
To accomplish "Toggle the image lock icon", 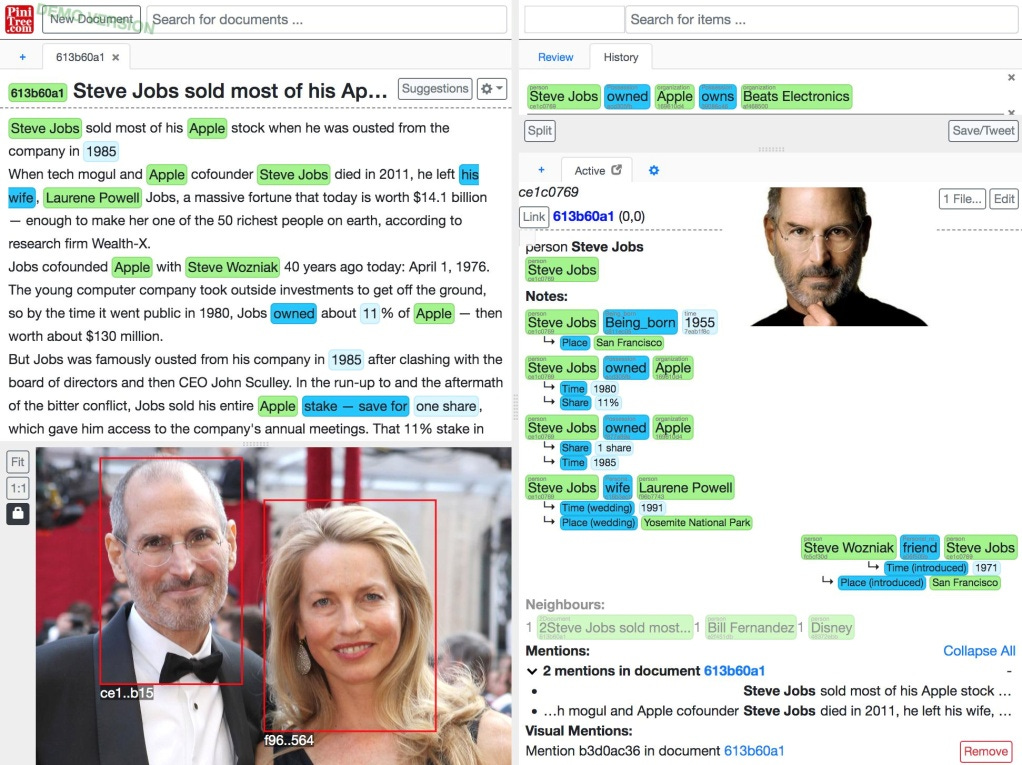I will (x=18, y=513).
